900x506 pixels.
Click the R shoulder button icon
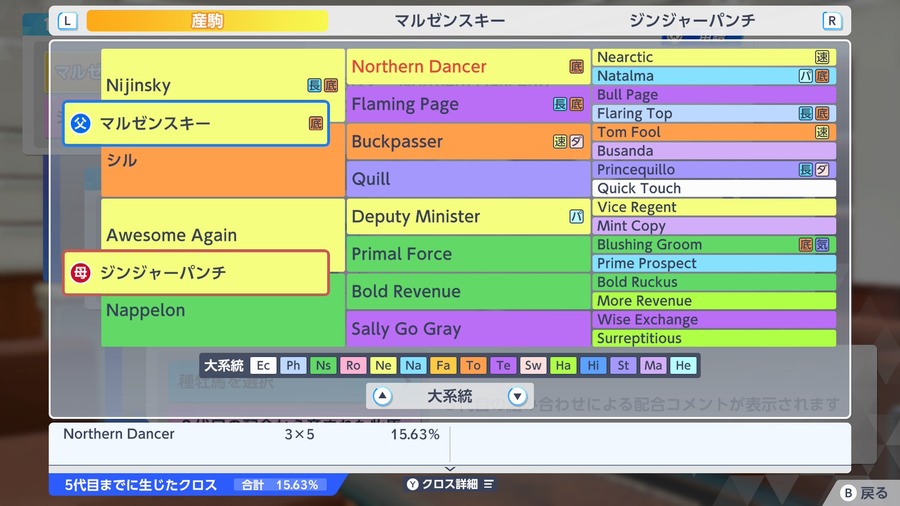pos(832,21)
